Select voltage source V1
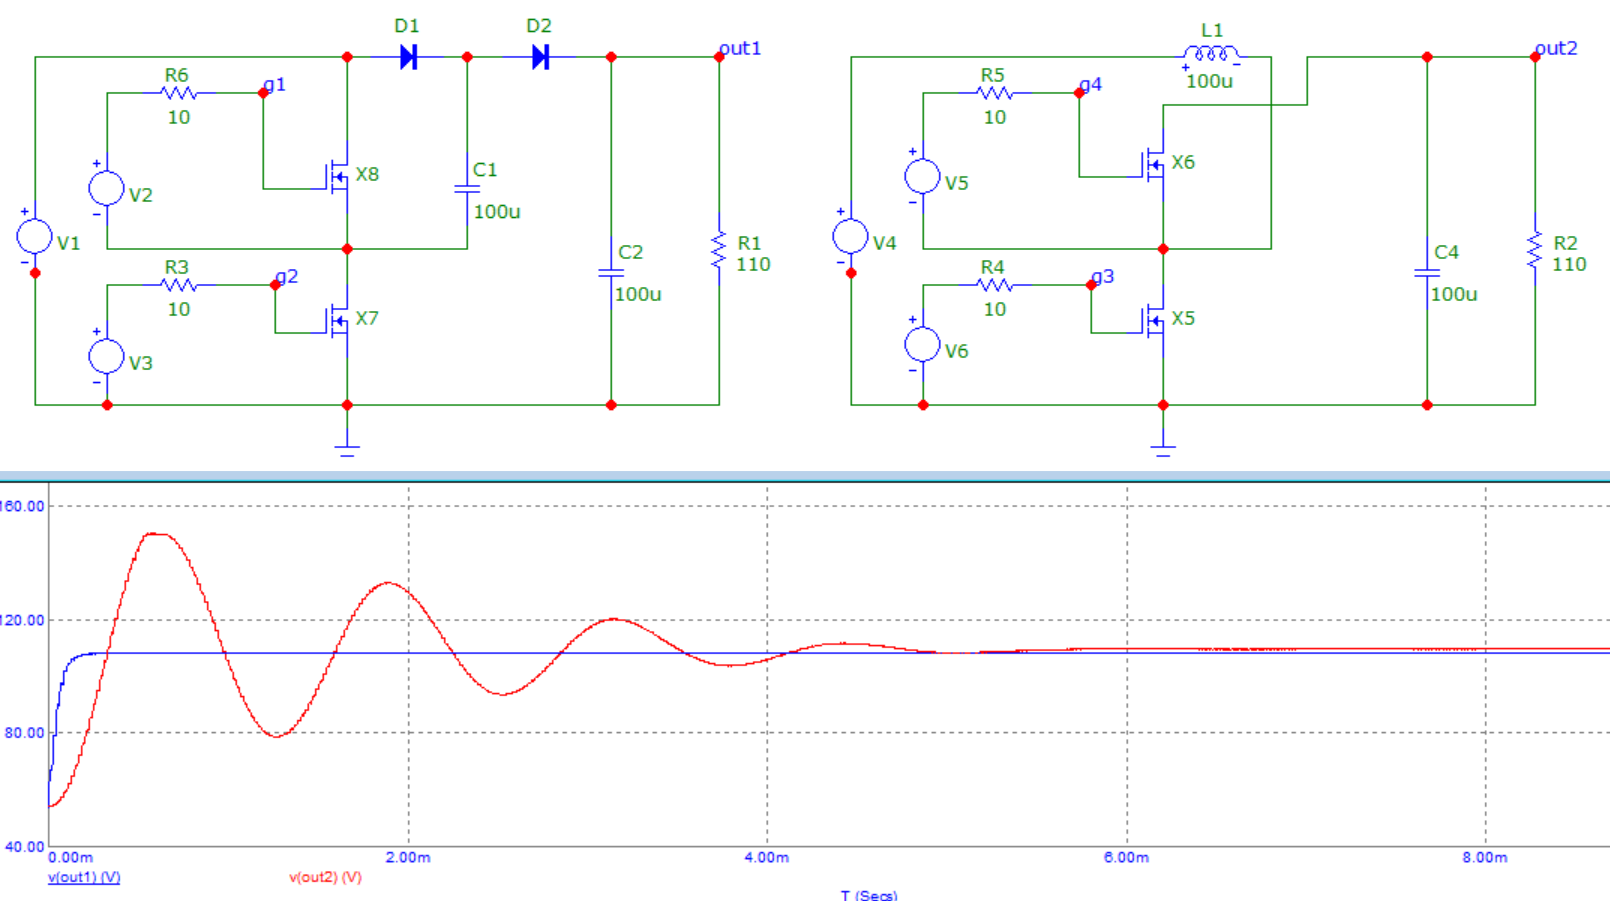This screenshot has width=1610, height=901. tap(35, 236)
